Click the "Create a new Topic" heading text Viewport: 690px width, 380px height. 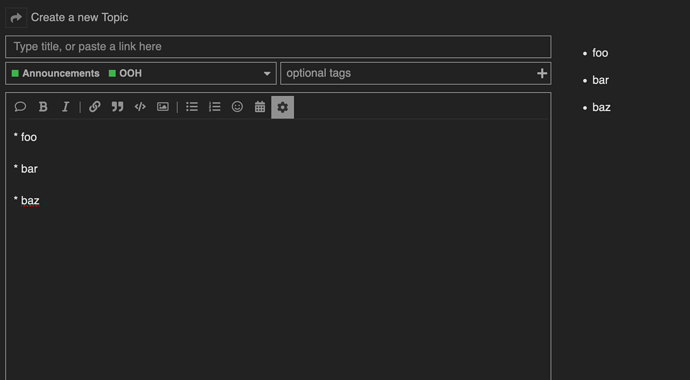click(x=80, y=18)
